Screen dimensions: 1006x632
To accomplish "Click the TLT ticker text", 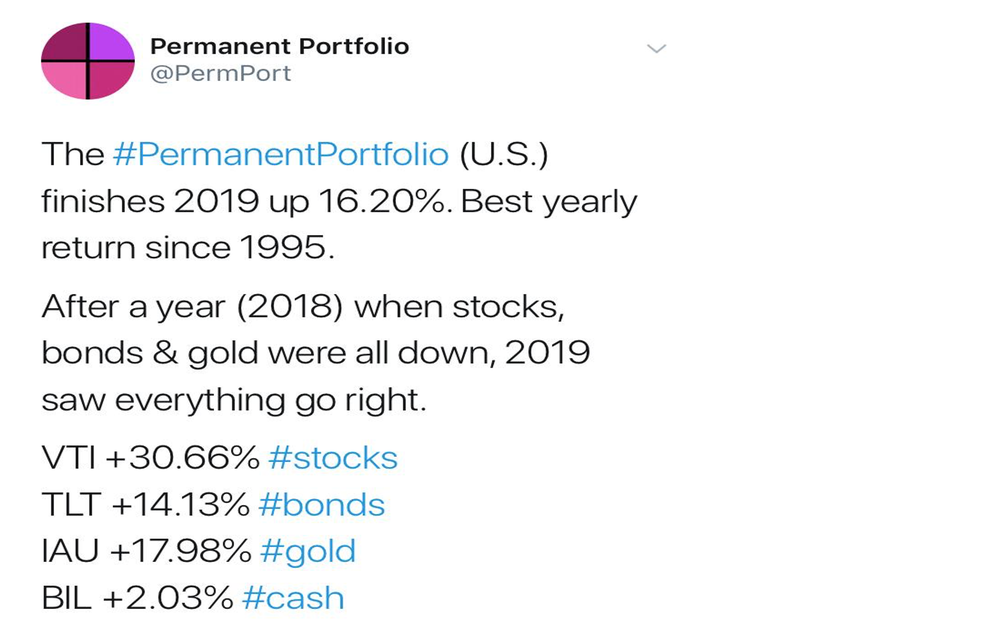I will tap(70, 505).
